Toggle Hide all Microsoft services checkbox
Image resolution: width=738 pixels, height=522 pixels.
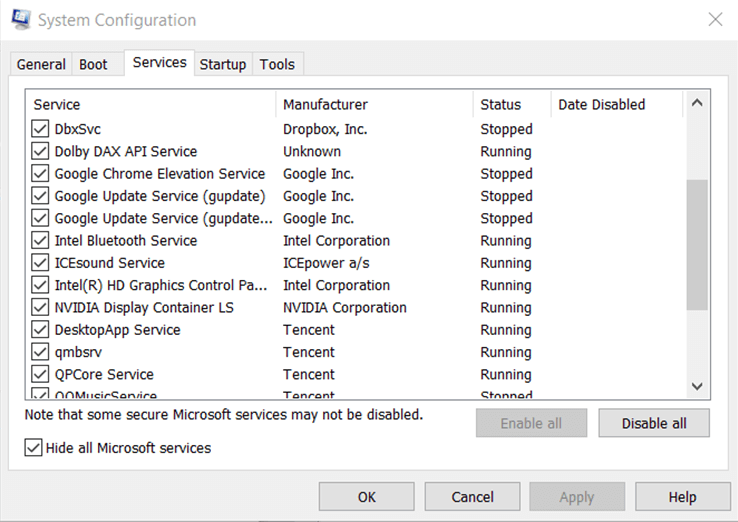pyautogui.click(x=33, y=448)
